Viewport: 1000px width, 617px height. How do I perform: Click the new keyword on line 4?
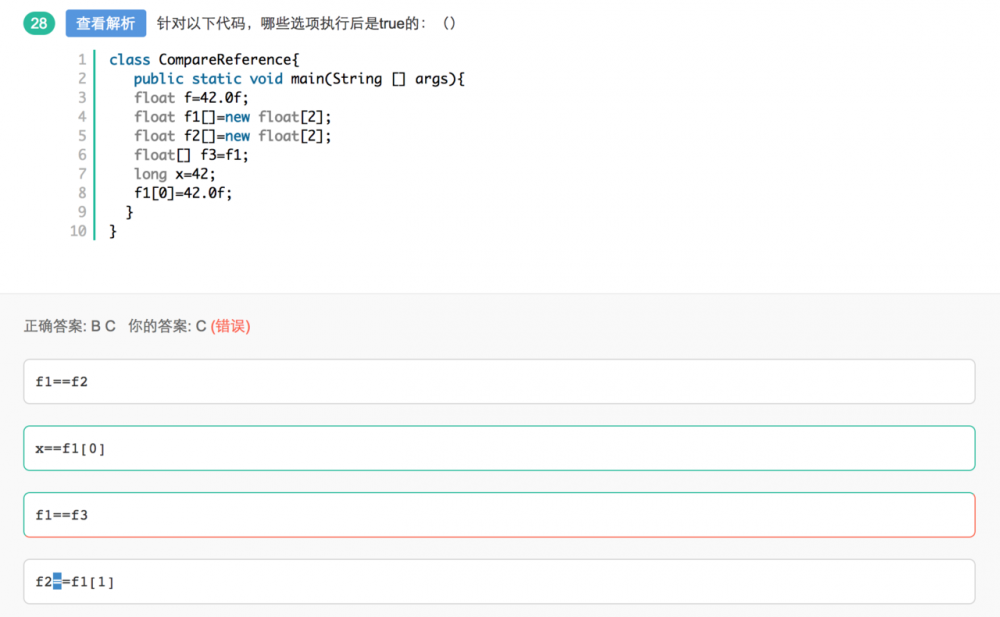(237, 116)
